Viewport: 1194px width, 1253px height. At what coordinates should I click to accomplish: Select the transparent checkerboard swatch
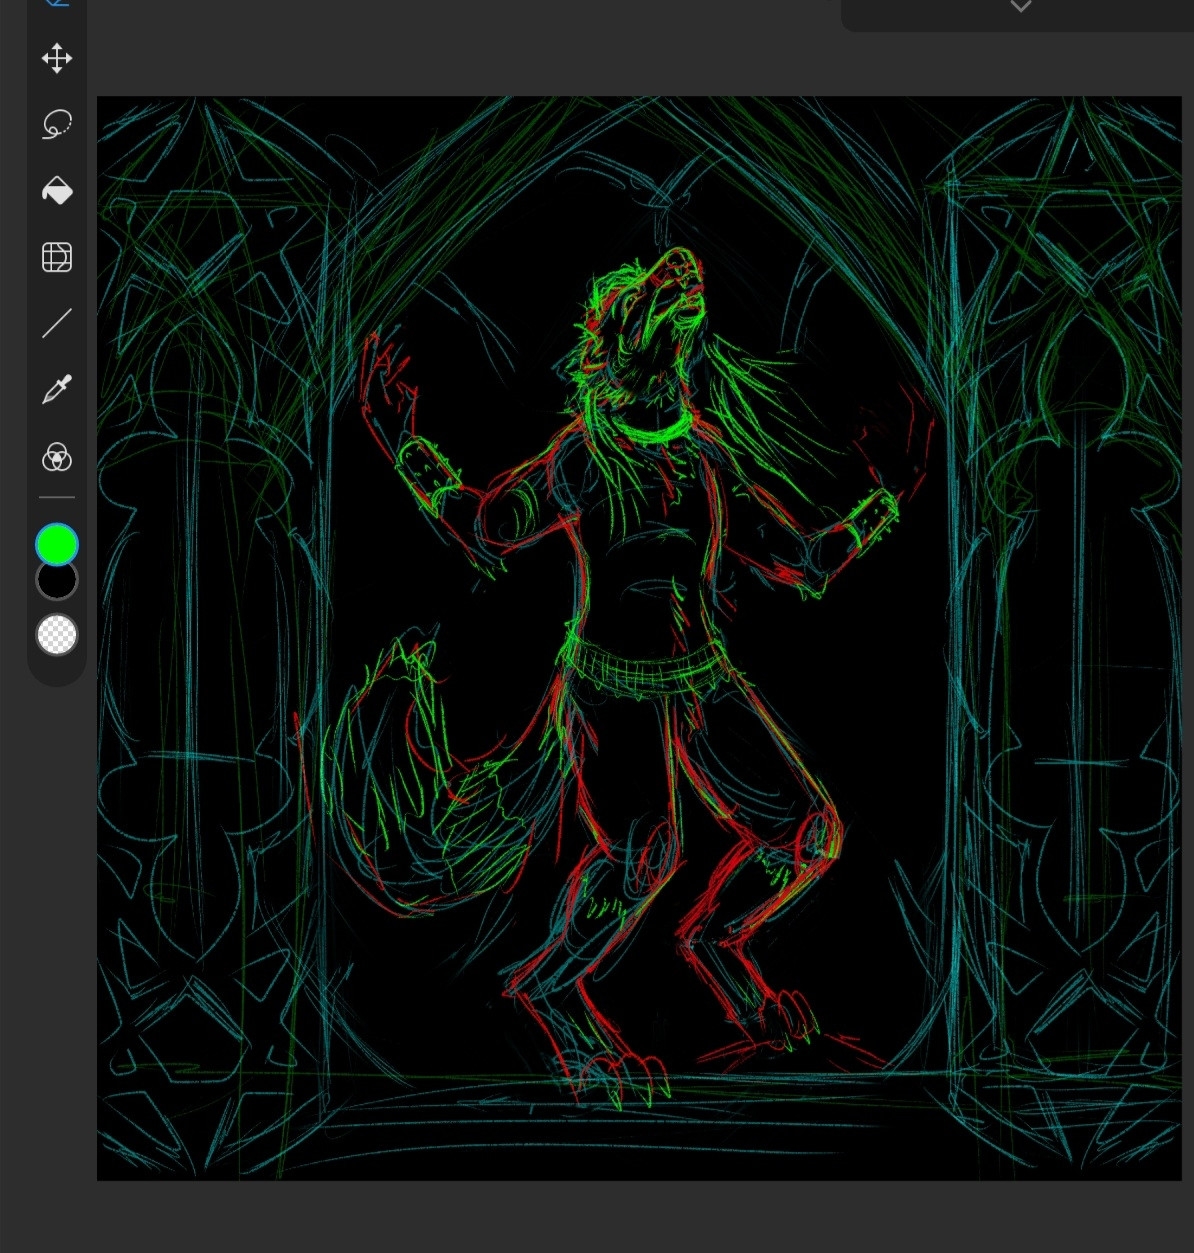[57, 635]
